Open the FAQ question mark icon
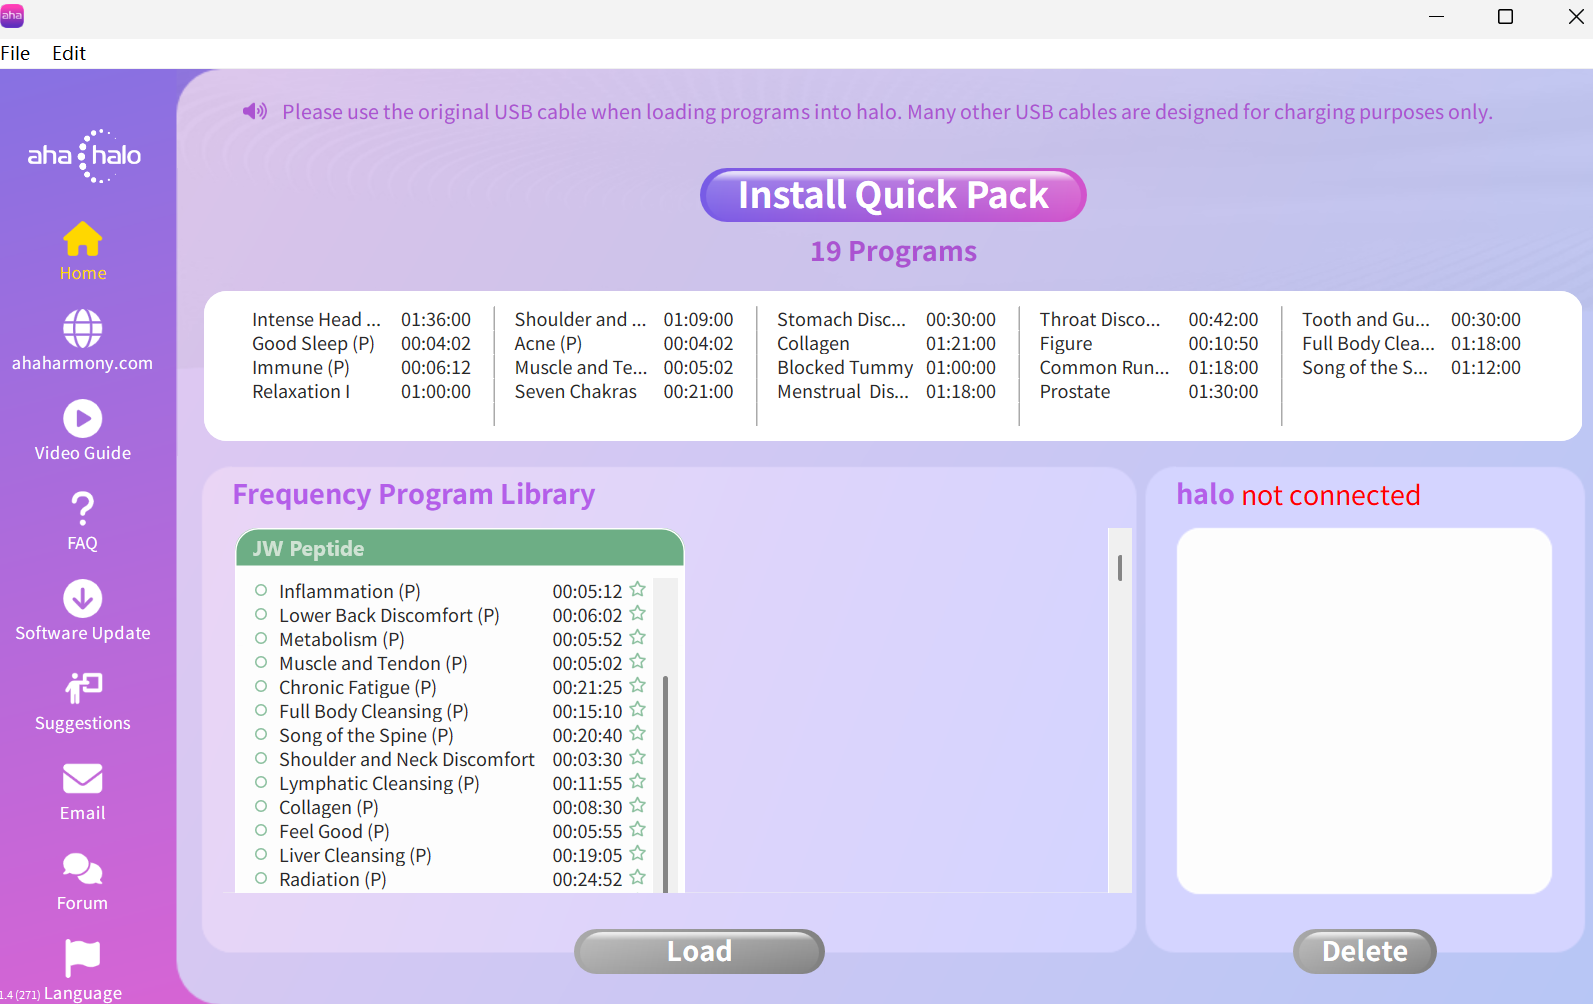The image size is (1593, 1004). (82, 508)
